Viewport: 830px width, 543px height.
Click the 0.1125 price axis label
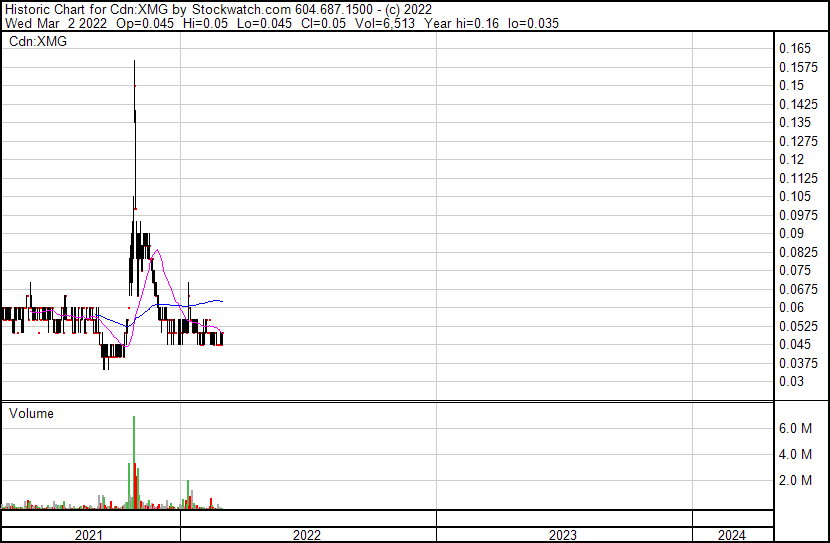coord(798,178)
